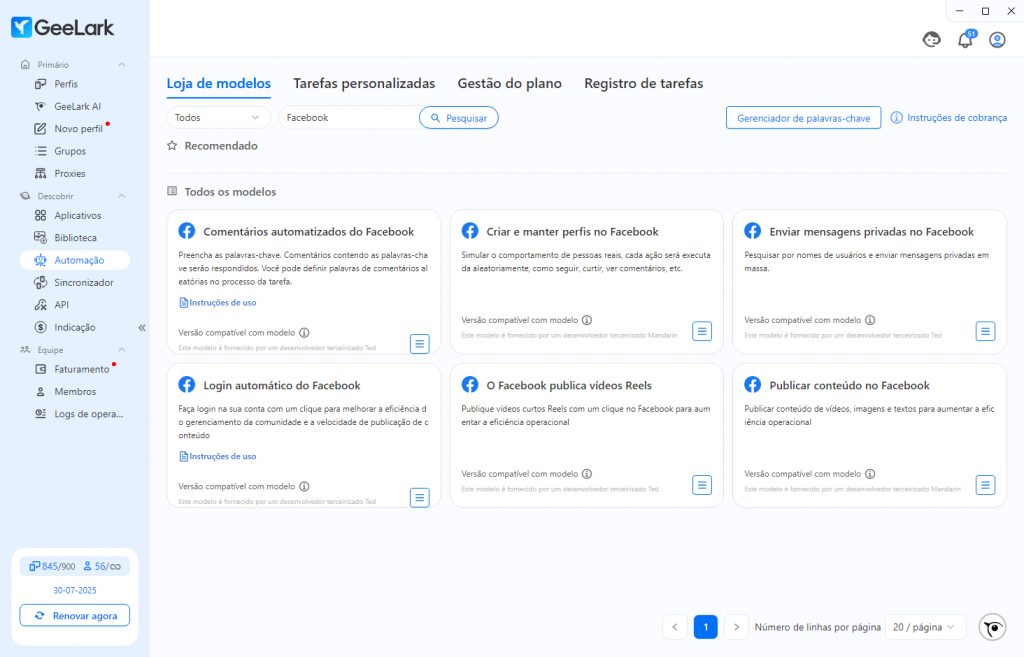Viewport: 1024px width, 657px height.
Task: Click the Recomendado heading
Action: tap(221, 146)
